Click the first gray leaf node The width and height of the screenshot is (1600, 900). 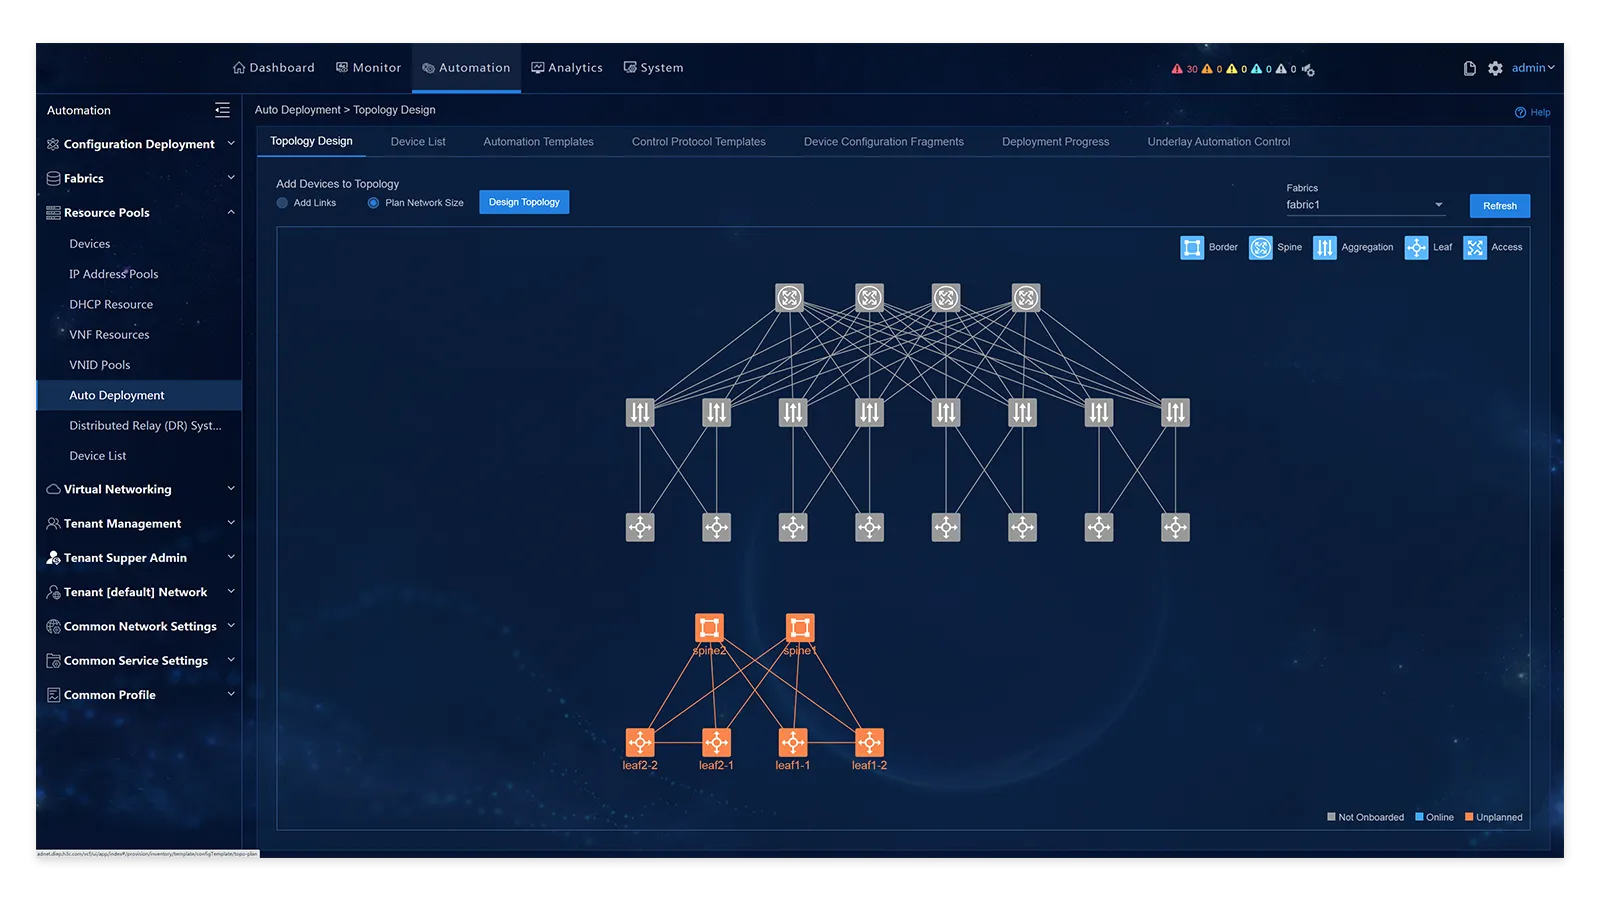pos(640,527)
